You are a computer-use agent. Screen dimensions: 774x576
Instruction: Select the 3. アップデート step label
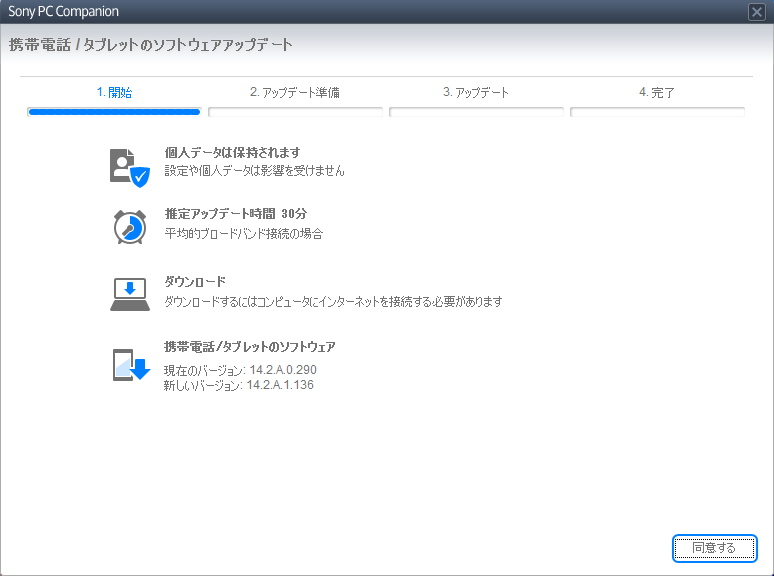[x=476, y=92]
